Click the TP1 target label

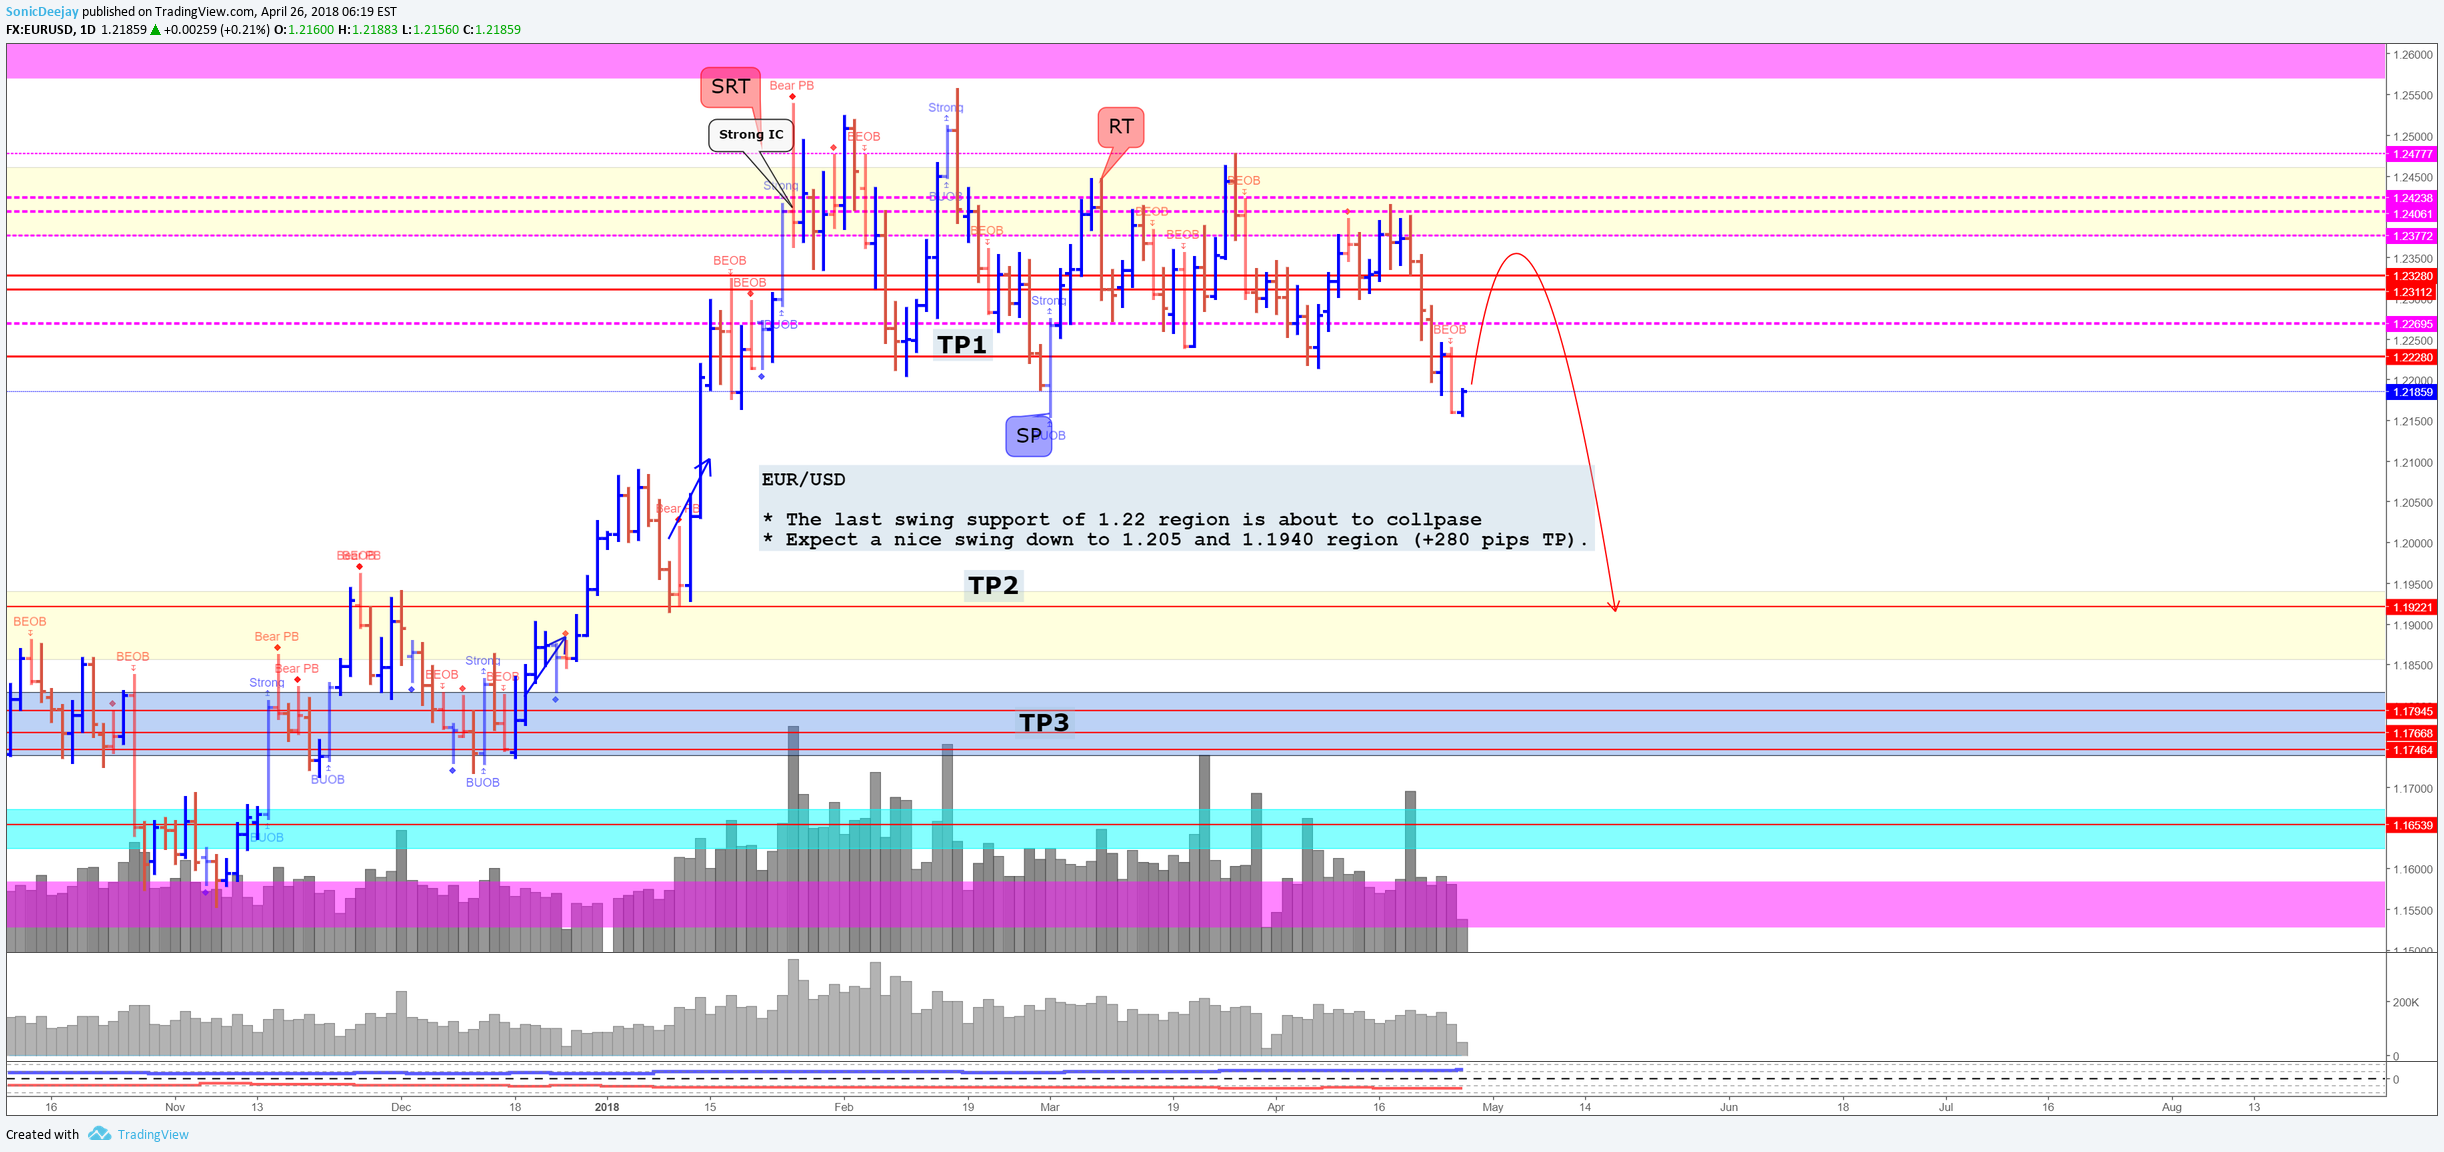coord(961,345)
